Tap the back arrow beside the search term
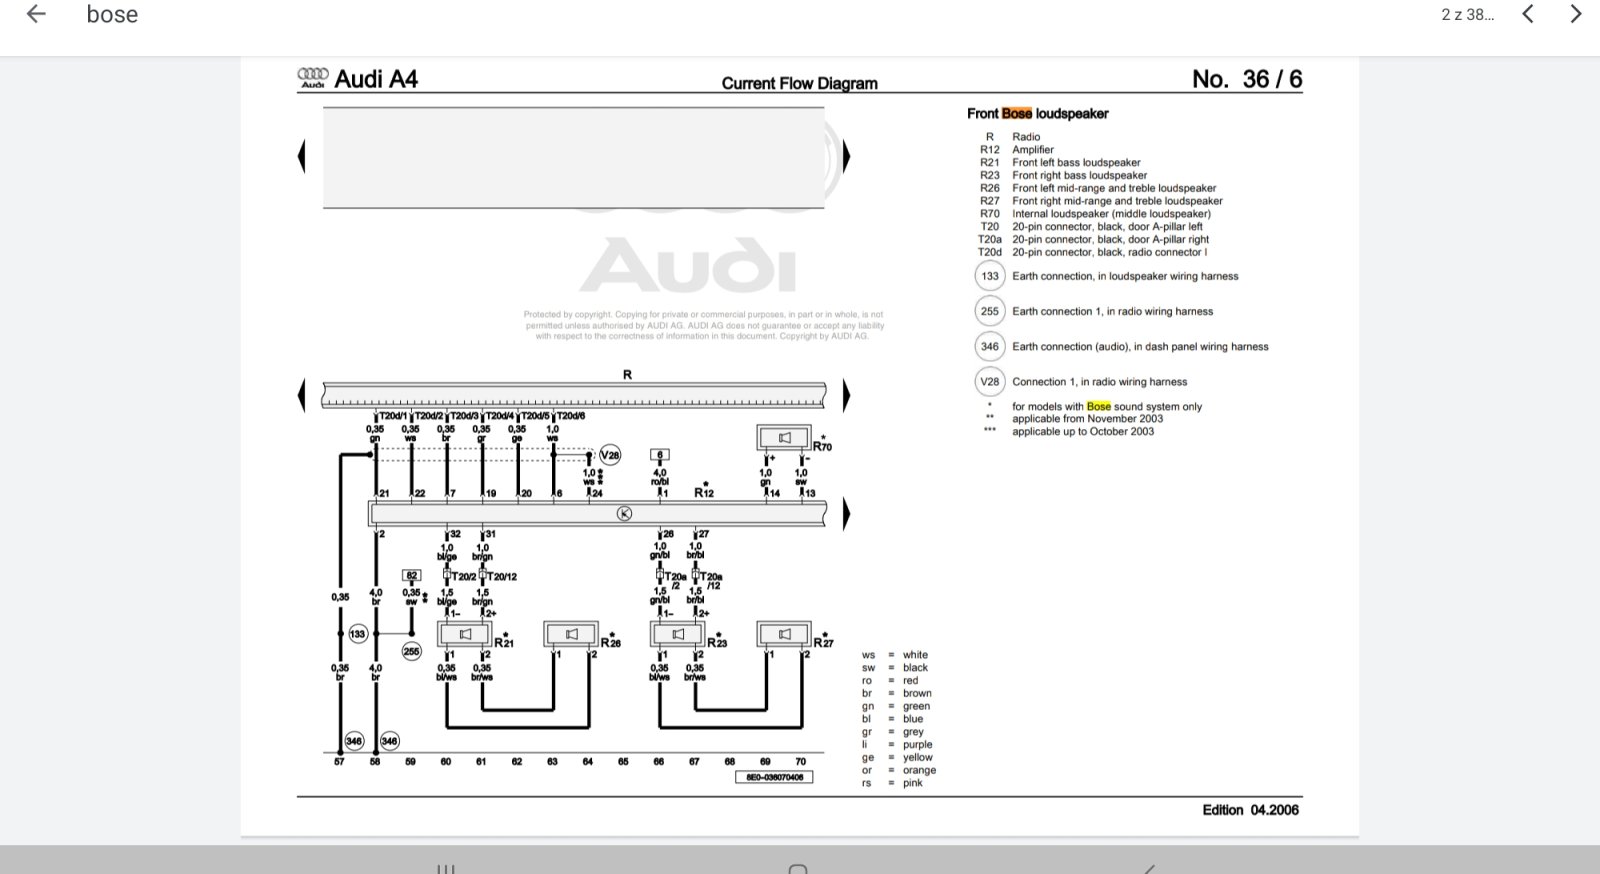Screen dimensions: 1600x874 (36, 14)
